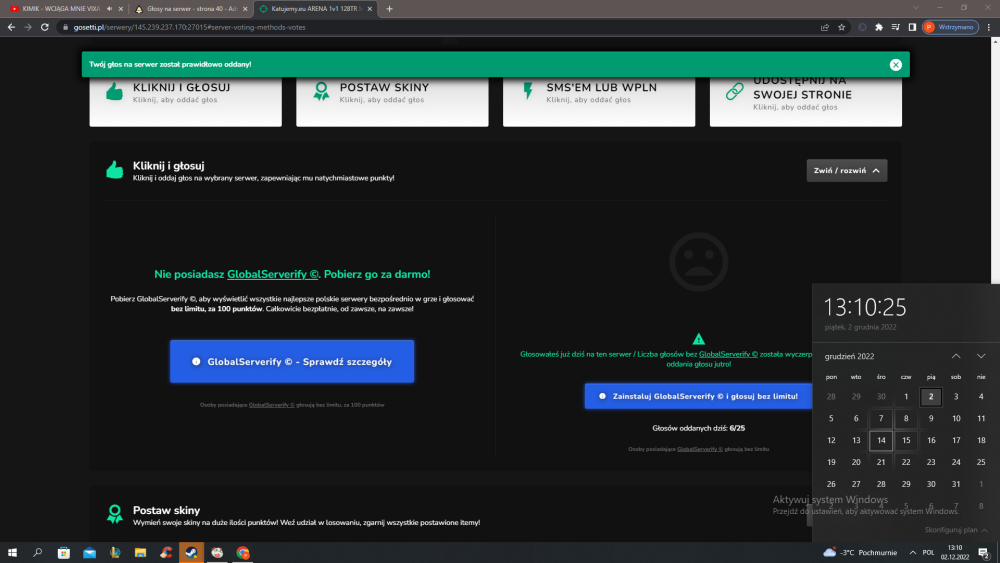Share this page from address bar
The height and width of the screenshot is (563, 1000).
click(x=825, y=27)
